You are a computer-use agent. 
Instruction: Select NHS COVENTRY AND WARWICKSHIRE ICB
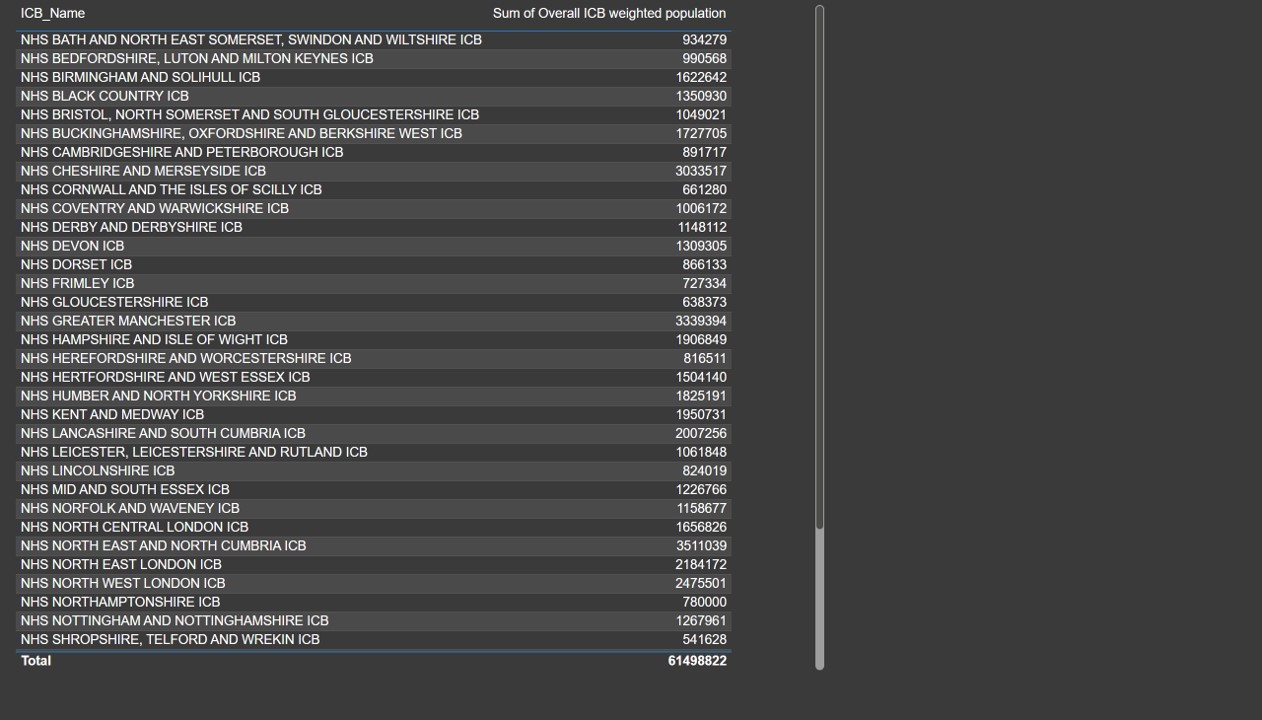(x=155, y=208)
